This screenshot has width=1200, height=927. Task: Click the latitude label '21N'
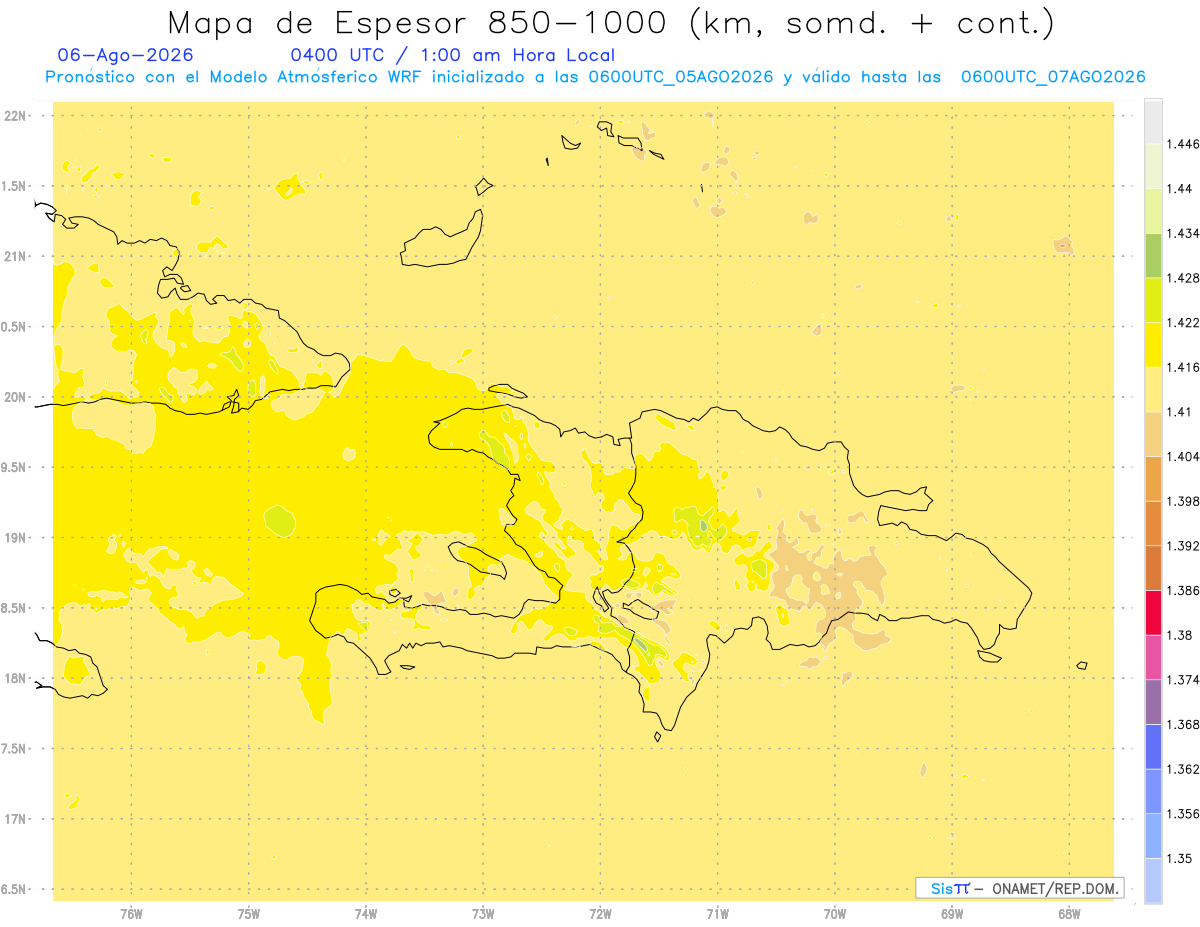tap(15, 257)
